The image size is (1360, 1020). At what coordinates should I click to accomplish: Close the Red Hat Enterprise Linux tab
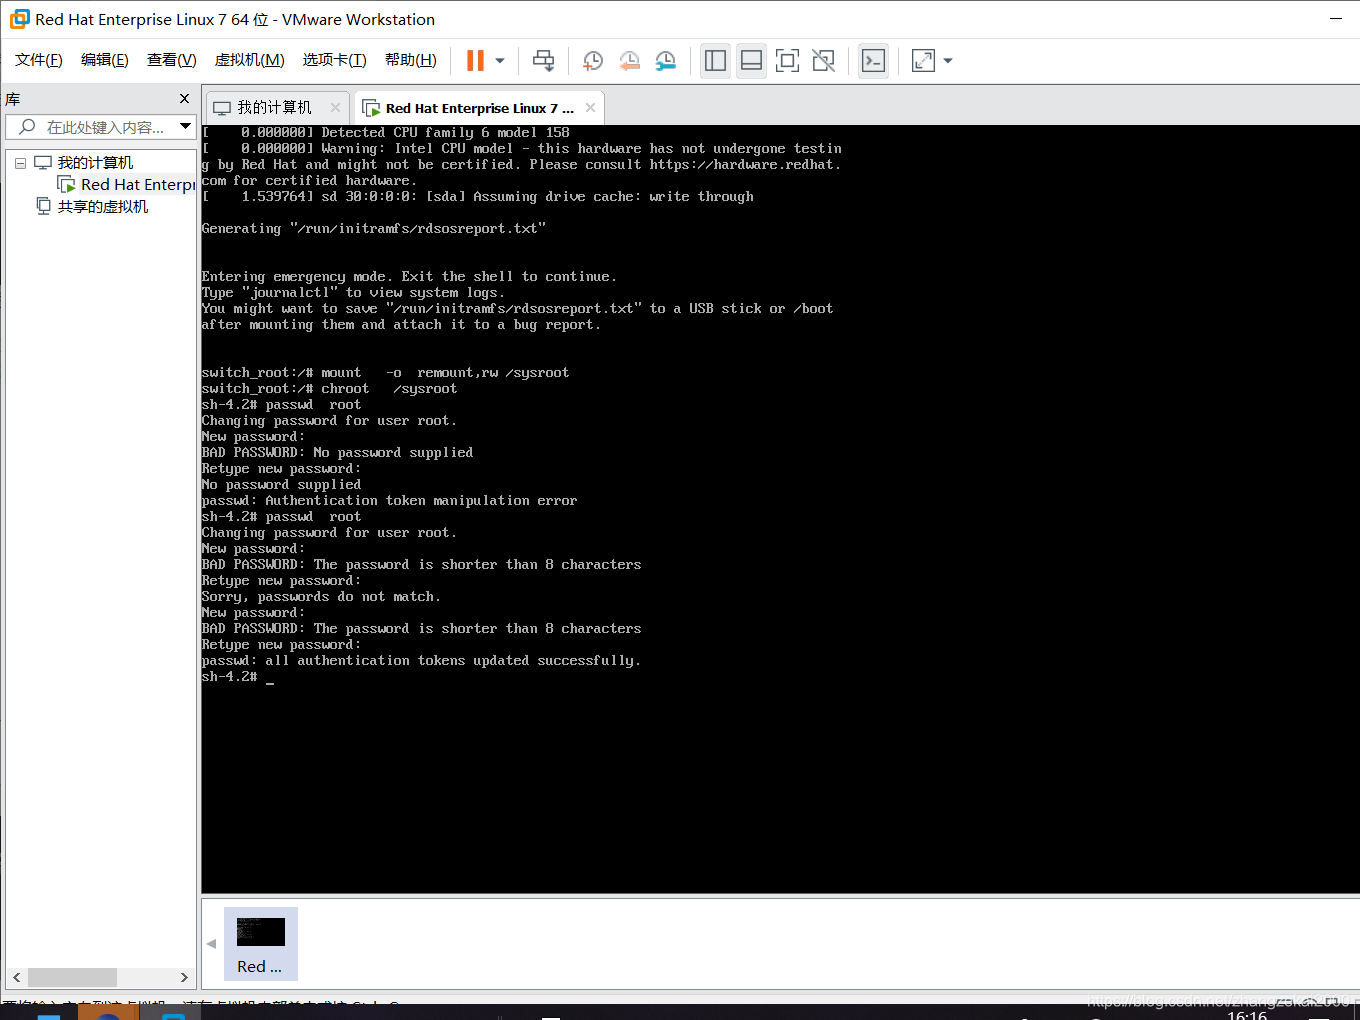tap(590, 108)
